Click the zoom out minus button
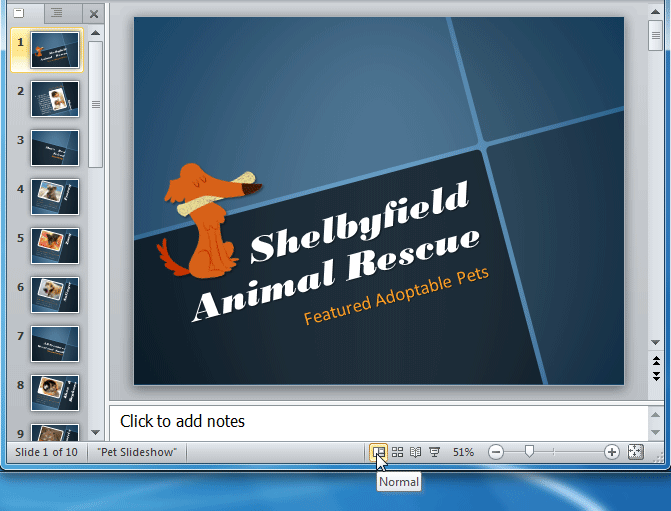Viewport: 671px width, 511px height. 495,452
